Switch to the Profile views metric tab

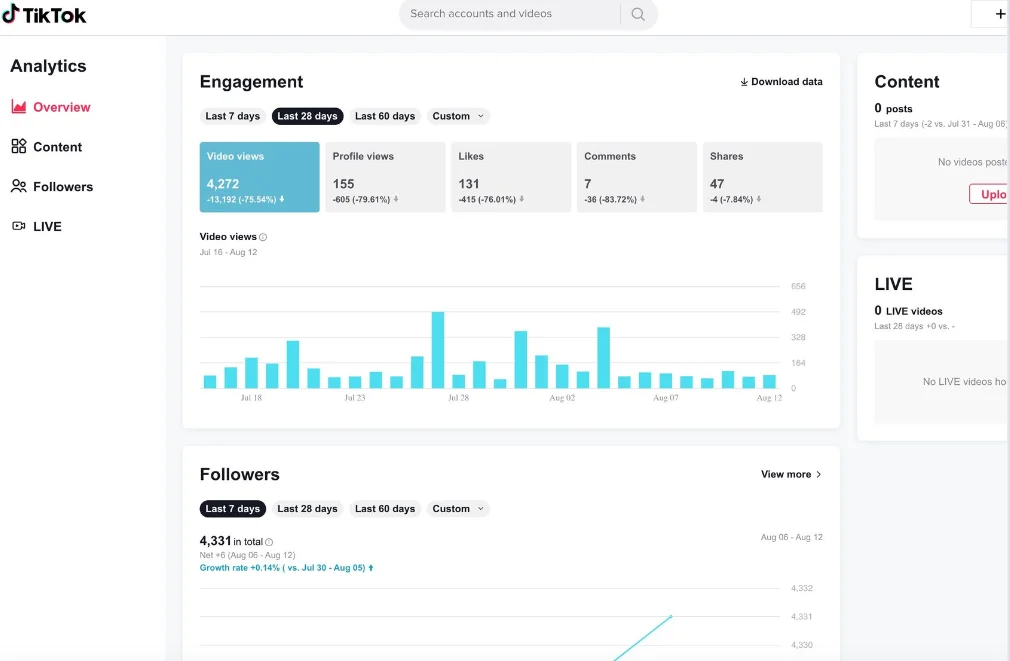click(385, 177)
